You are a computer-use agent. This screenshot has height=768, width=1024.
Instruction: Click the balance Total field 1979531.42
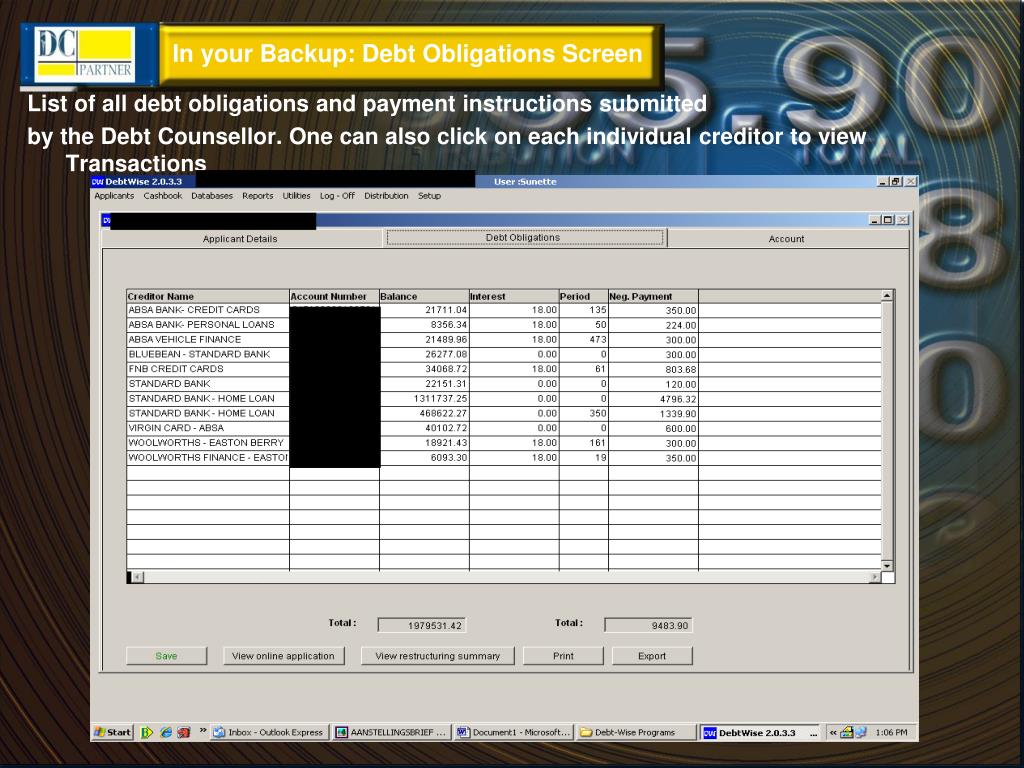pyautogui.click(x=422, y=626)
